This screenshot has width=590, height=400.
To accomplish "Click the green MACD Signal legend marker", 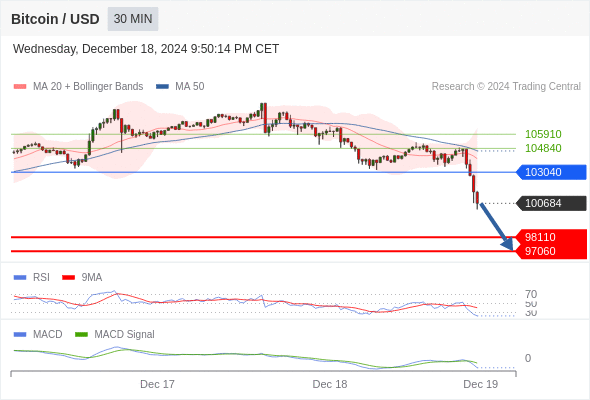I will pos(81,335).
